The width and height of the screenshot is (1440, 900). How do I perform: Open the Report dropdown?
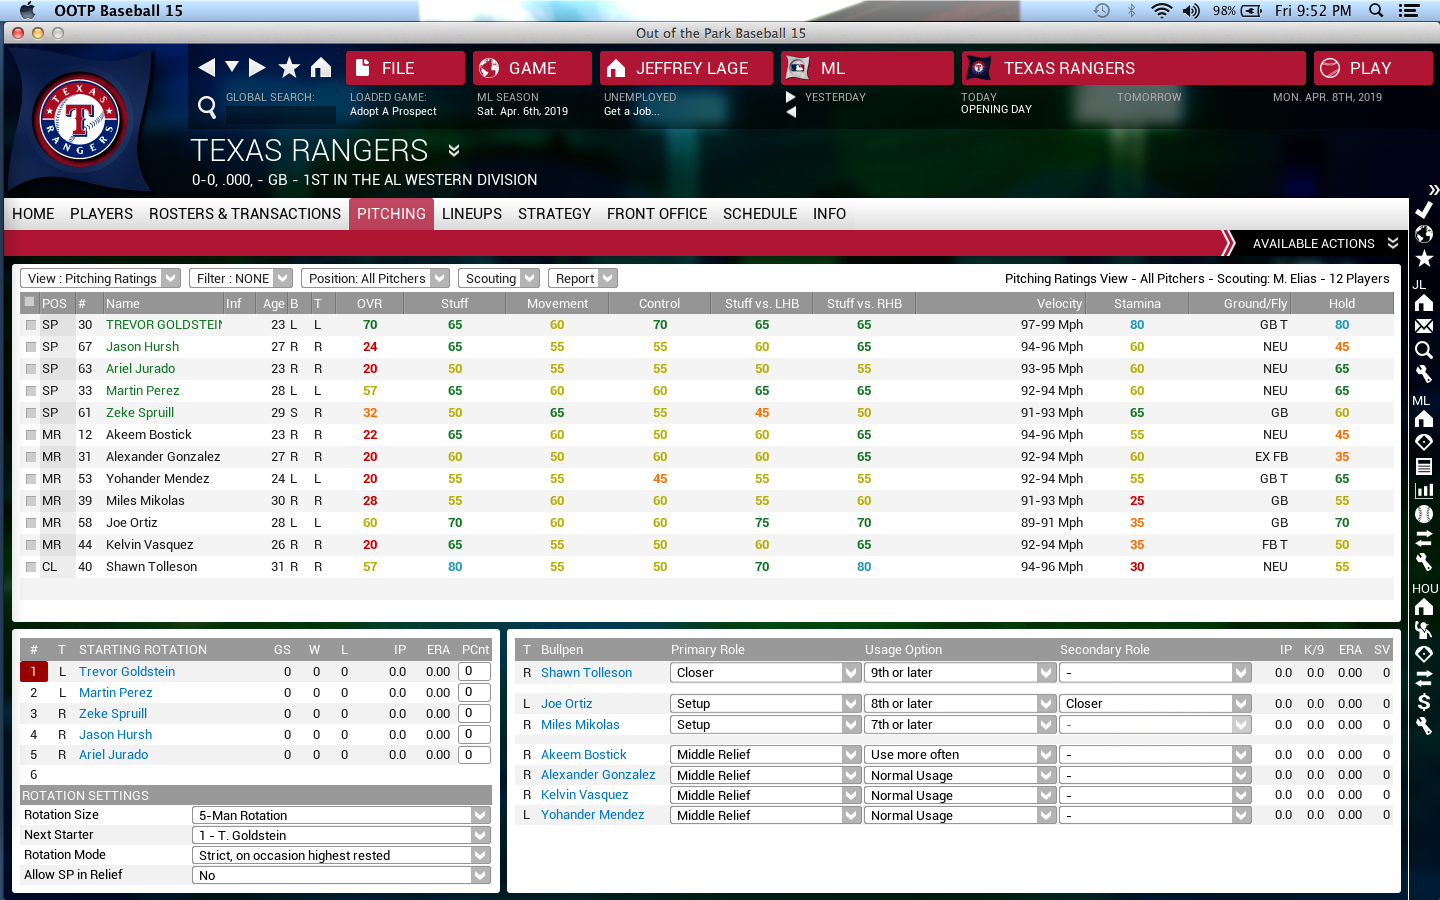[582, 278]
